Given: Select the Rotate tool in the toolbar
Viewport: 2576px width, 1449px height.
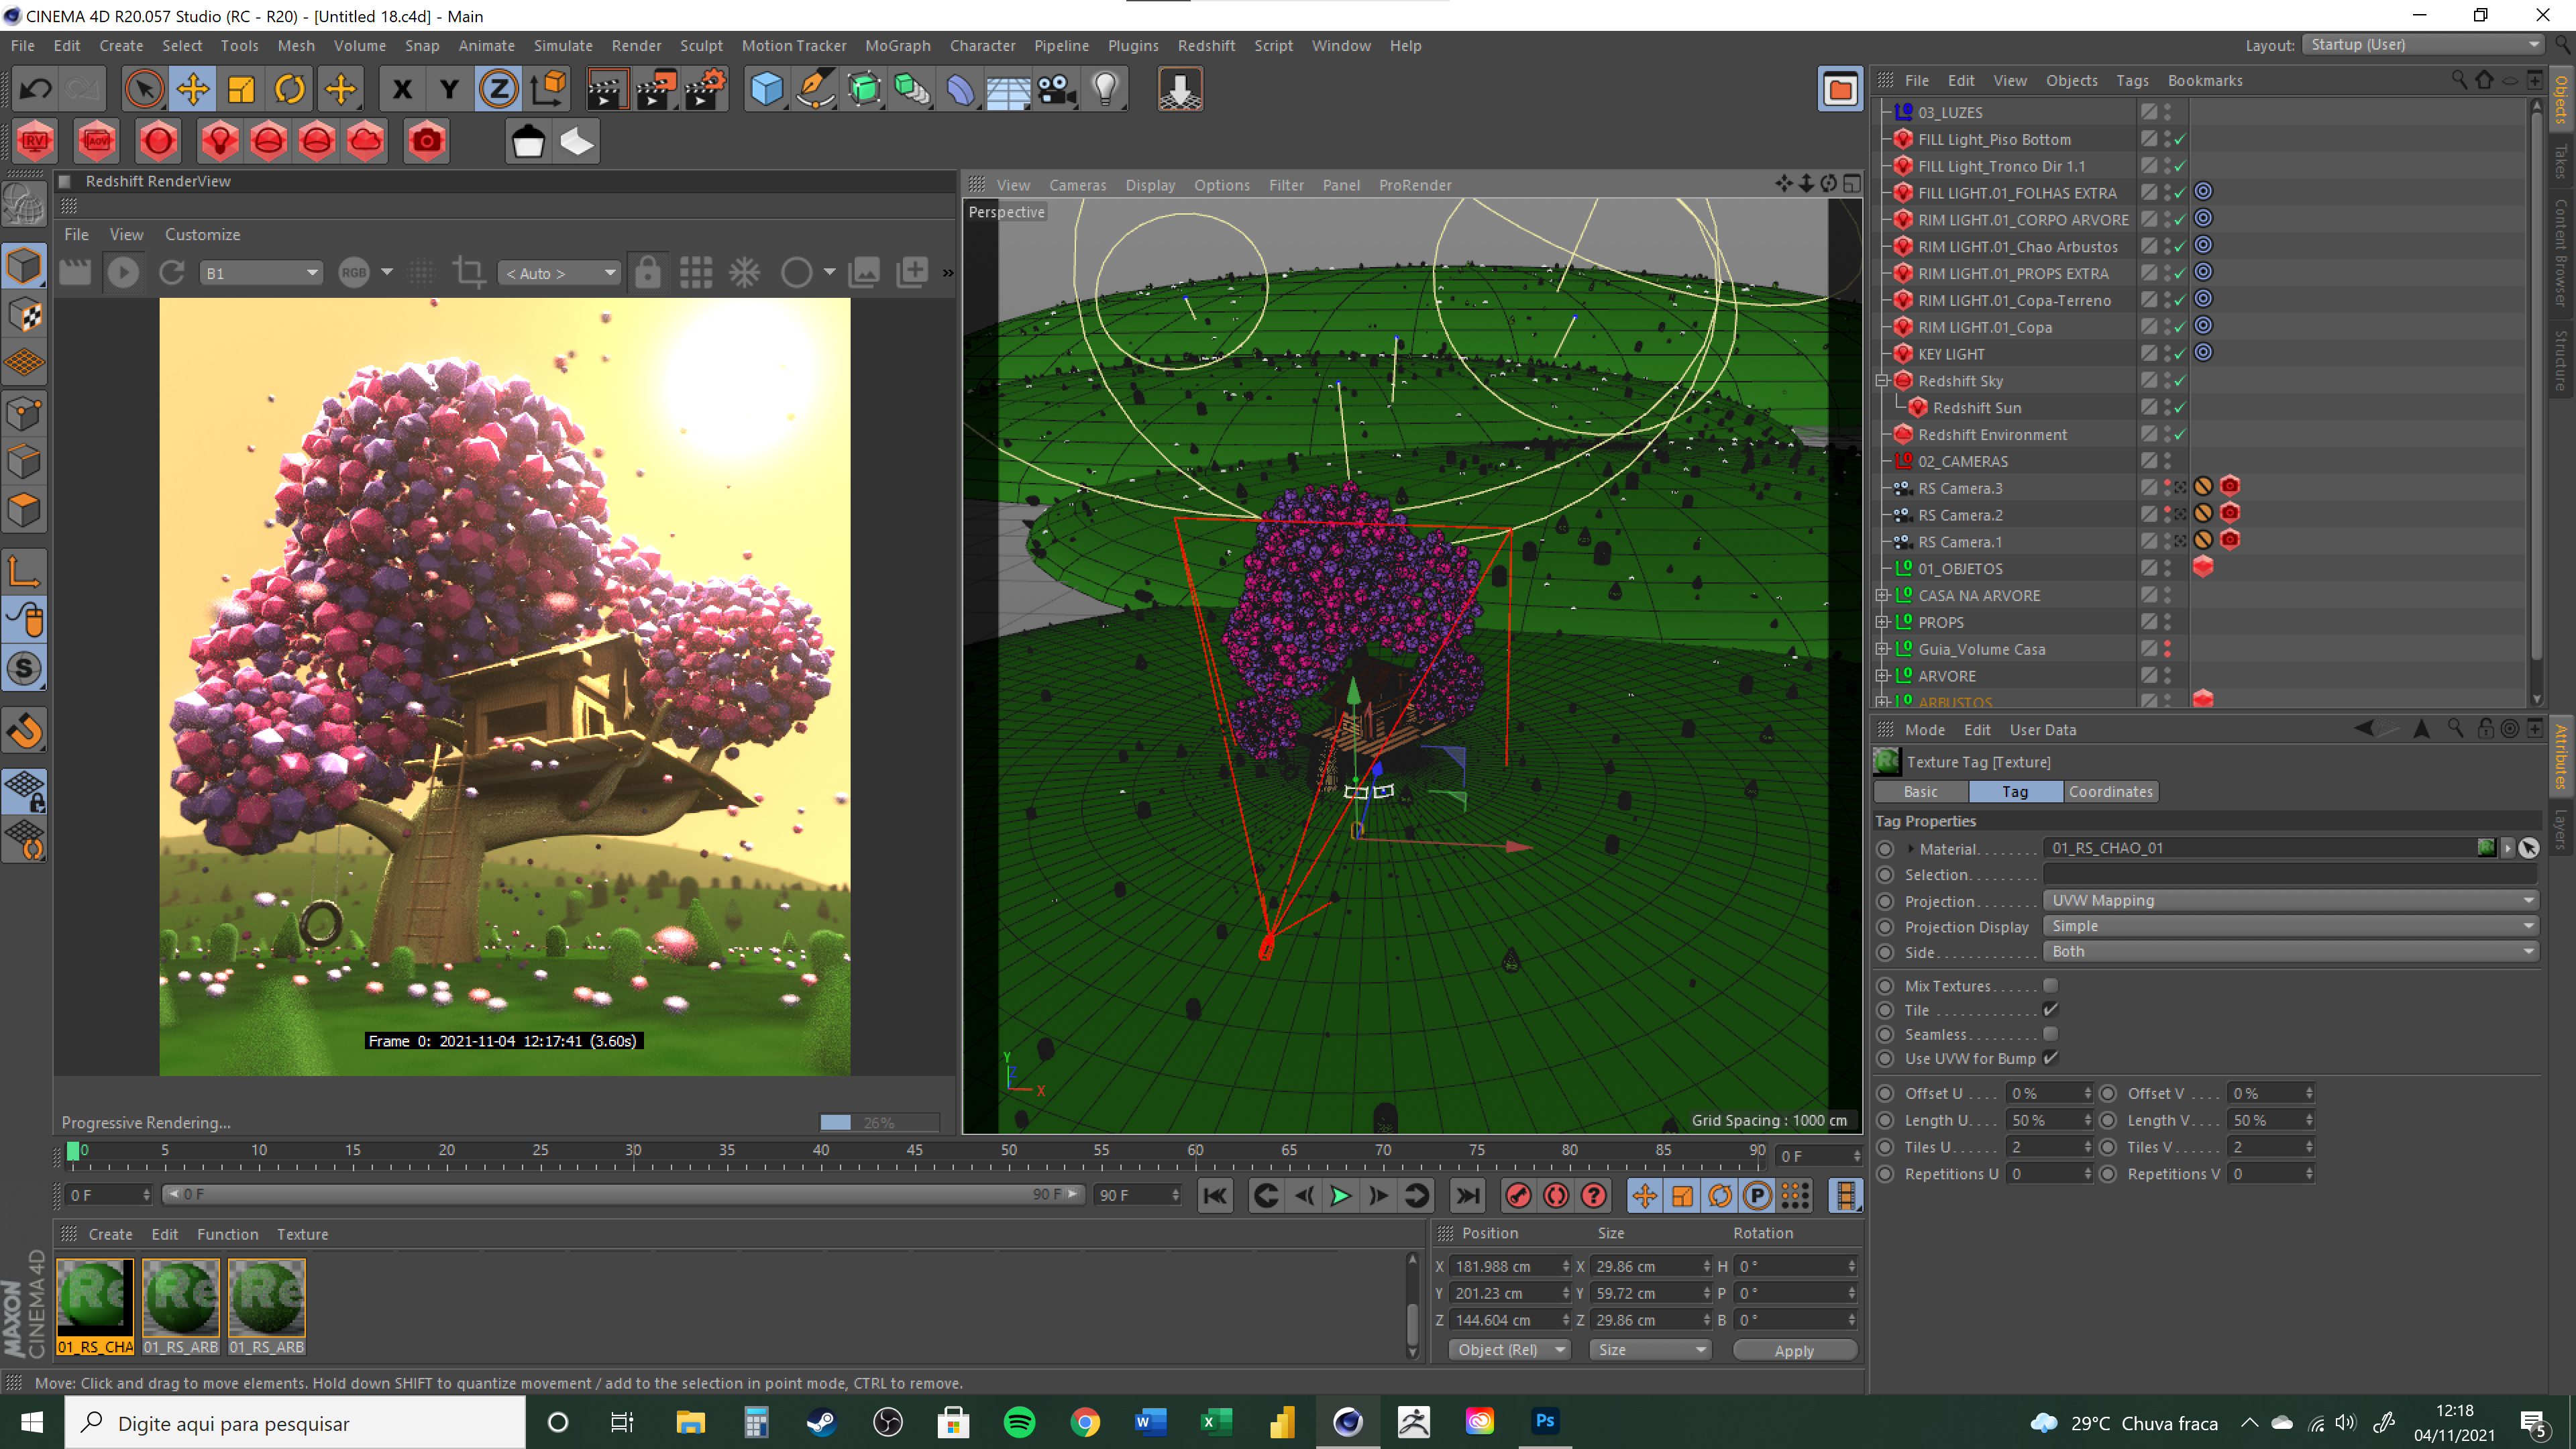Looking at the screenshot, I should [x=290, y=90].
